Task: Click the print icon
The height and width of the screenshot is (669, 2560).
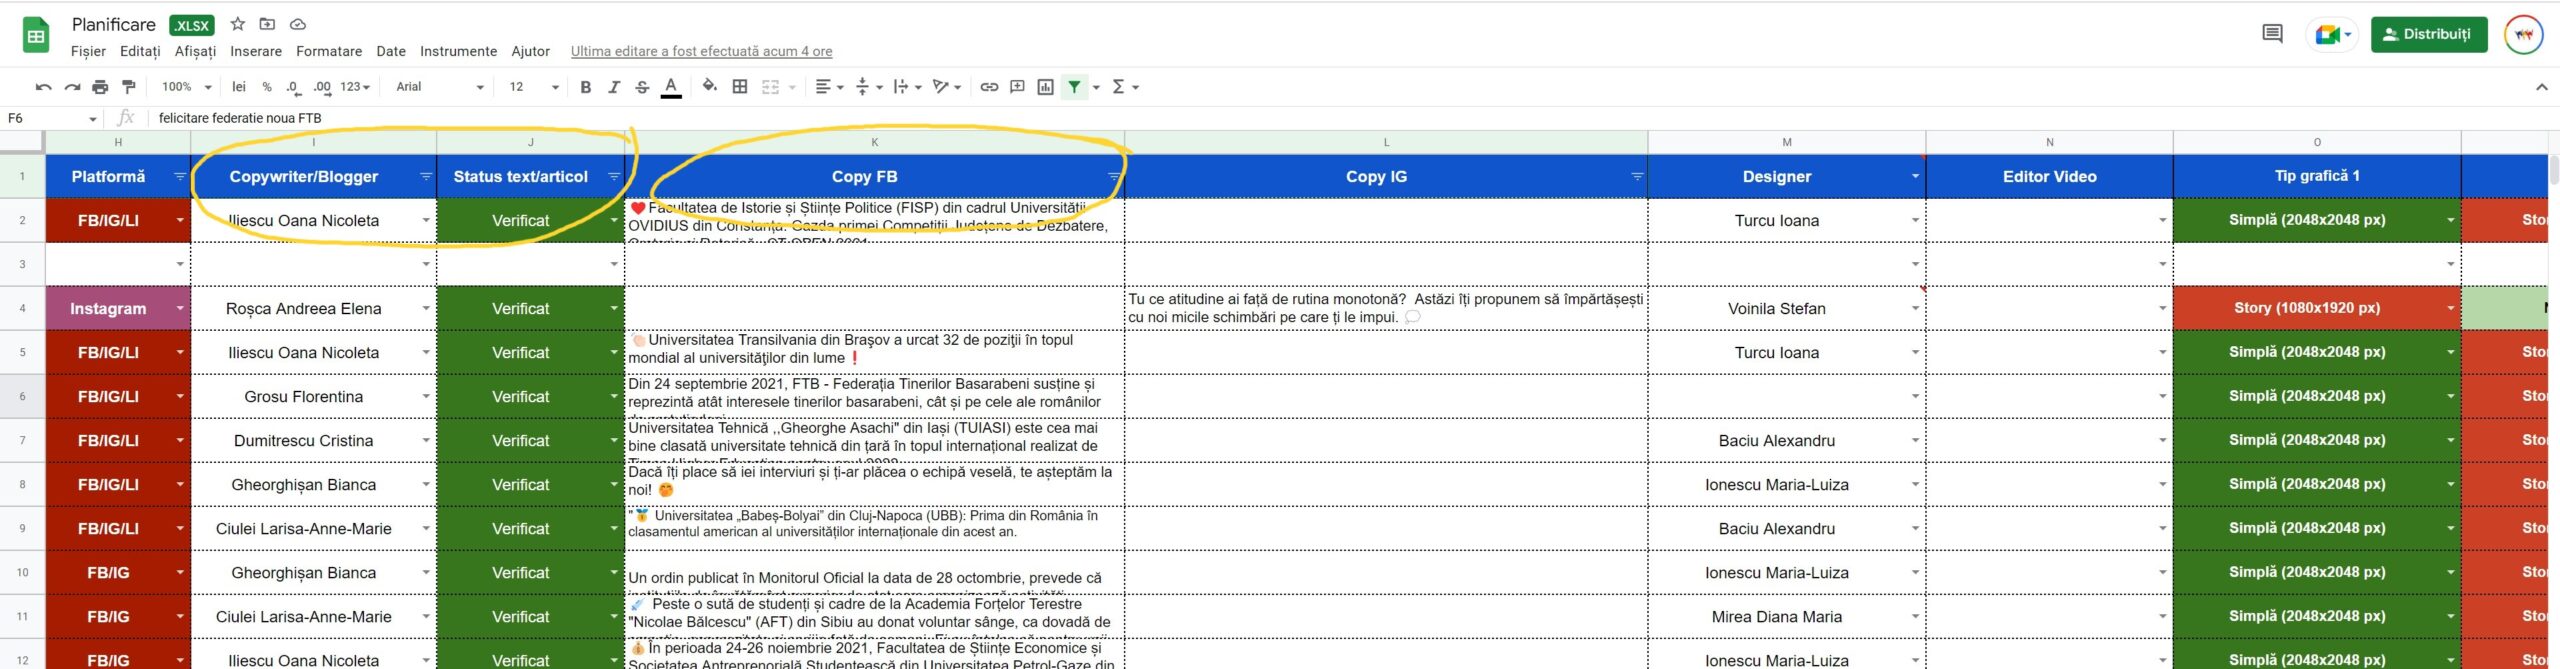Action: coord(100,87)
